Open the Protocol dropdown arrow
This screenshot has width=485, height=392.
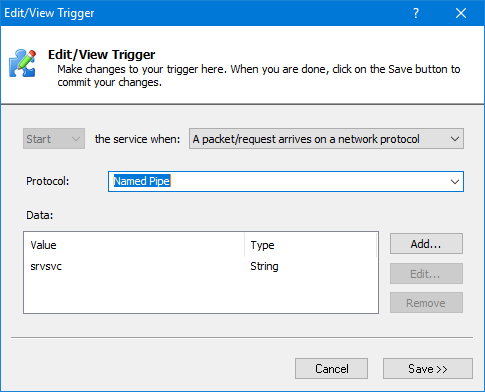[455, 181]
